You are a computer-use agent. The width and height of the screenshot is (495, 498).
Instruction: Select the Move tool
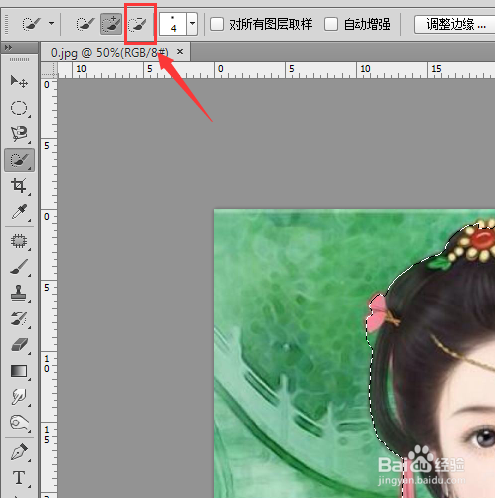pyautogui.click(x=19, y=81)
